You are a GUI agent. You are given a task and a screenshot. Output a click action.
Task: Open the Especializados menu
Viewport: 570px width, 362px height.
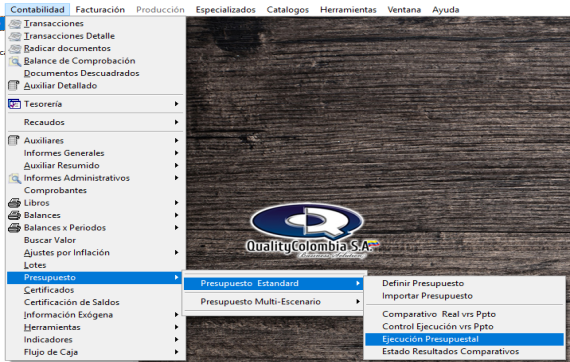(x=225, y=9)
